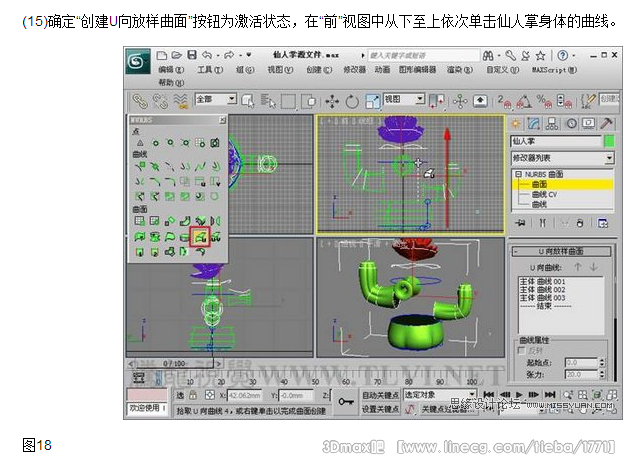The image size is (644, 464).
Task: Open the MAXScript menu
Action: (554, 70)
